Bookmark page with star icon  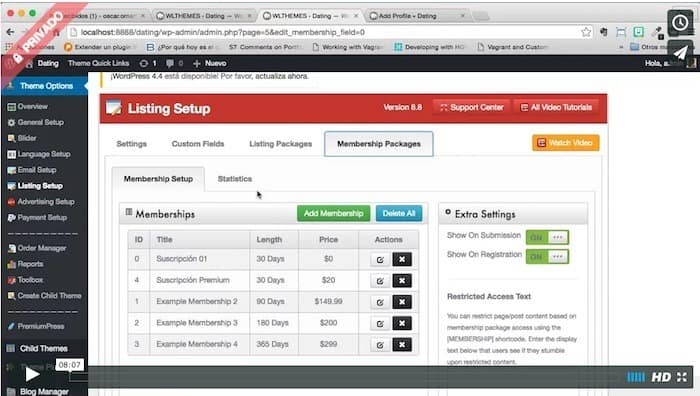click(x=586, y=32)
